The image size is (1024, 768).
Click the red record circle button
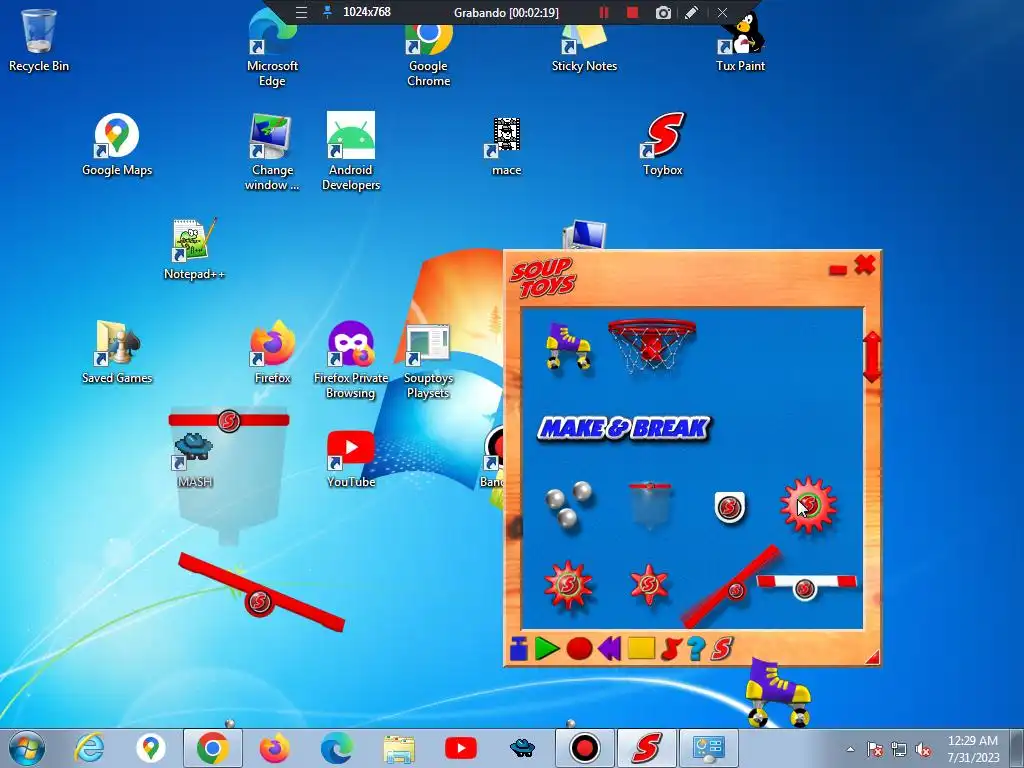click(x=579, y=649)
